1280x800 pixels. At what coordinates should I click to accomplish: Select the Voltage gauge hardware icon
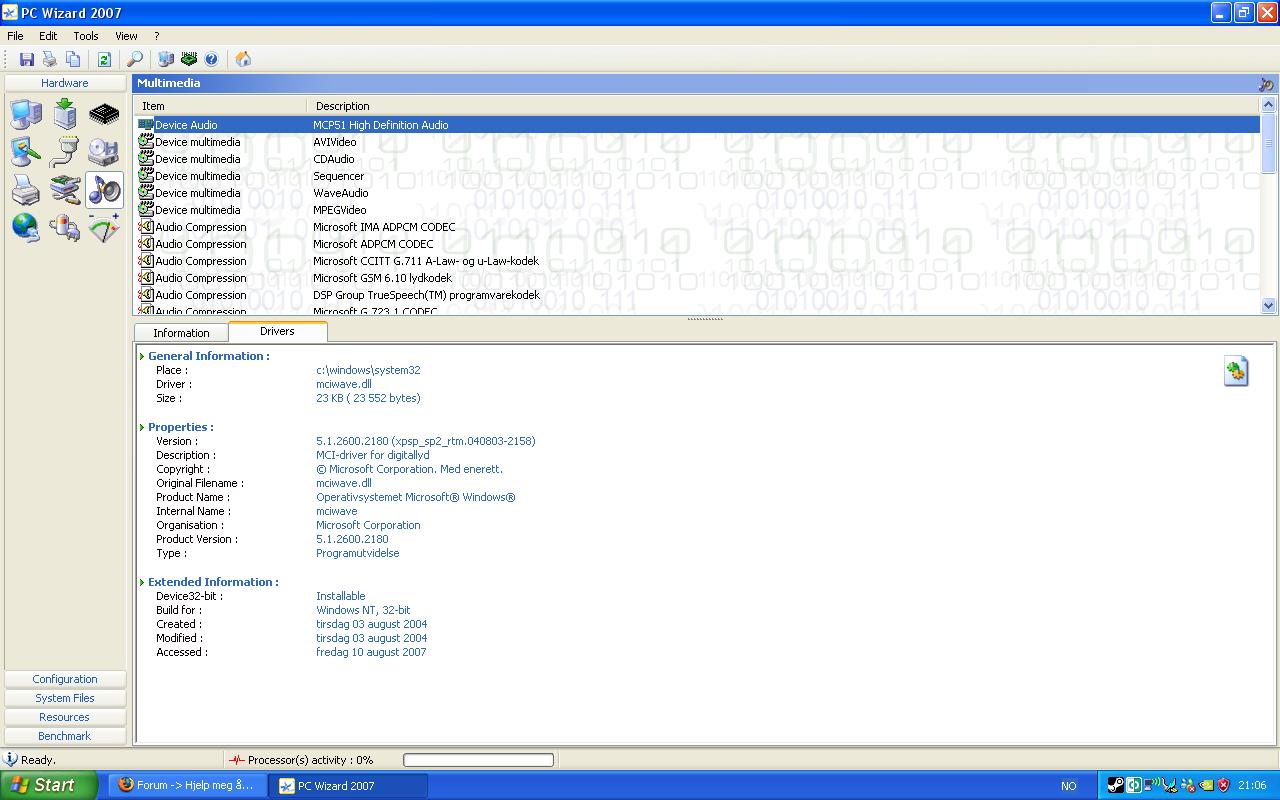(x=104, y=227)
